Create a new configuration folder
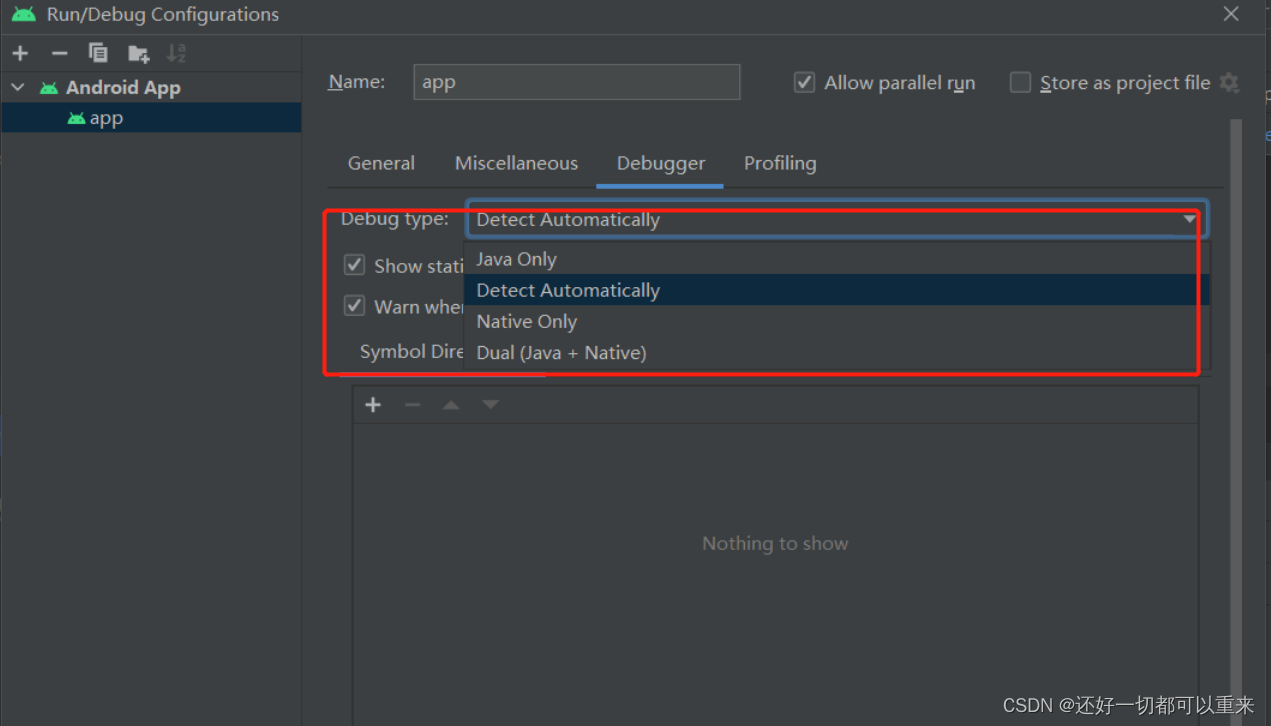 (x=138, y=53)
